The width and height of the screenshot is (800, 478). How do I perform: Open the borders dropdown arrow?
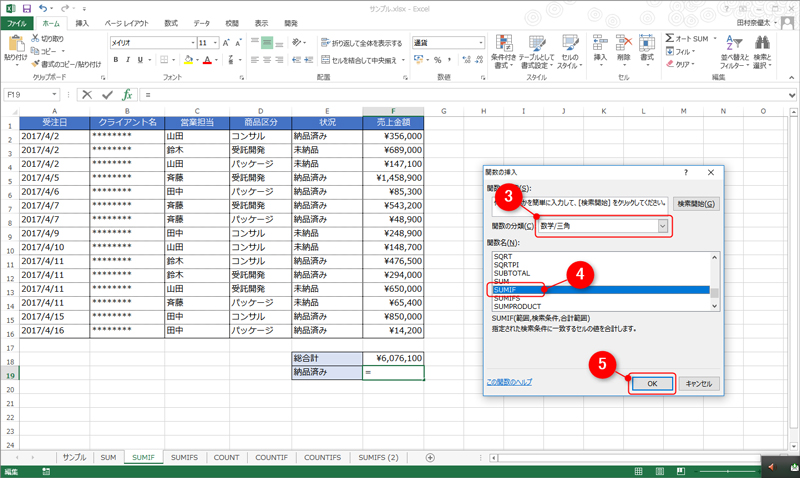tap(173, 60)
